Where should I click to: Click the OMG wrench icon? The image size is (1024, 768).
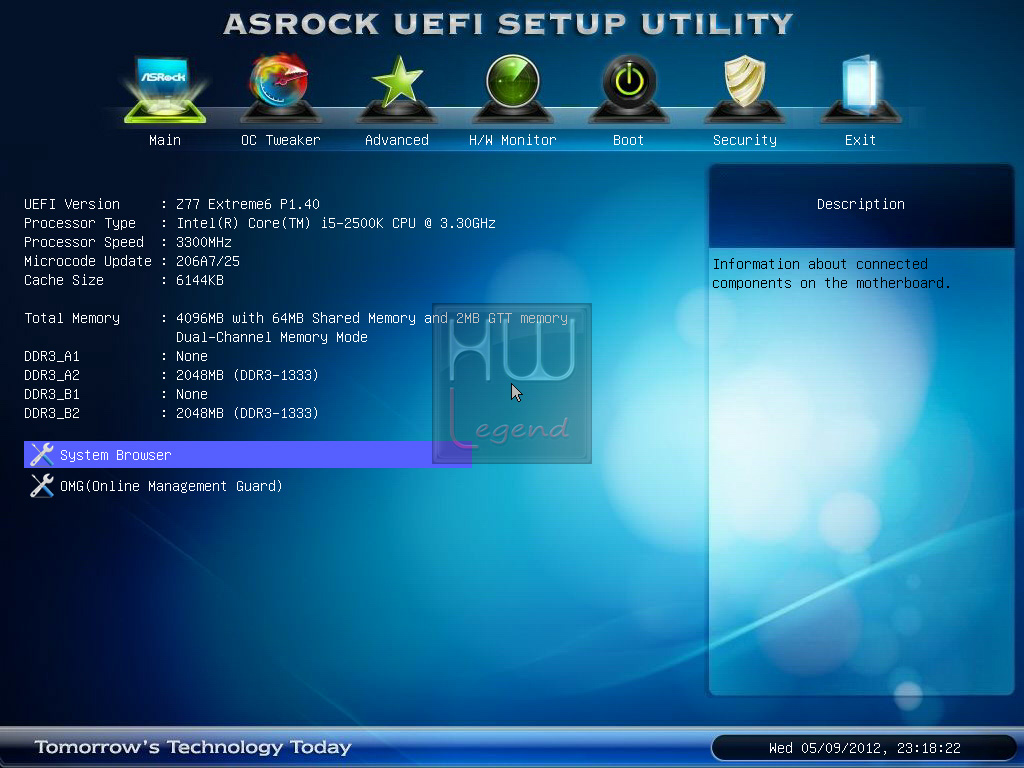click(42, 486)
